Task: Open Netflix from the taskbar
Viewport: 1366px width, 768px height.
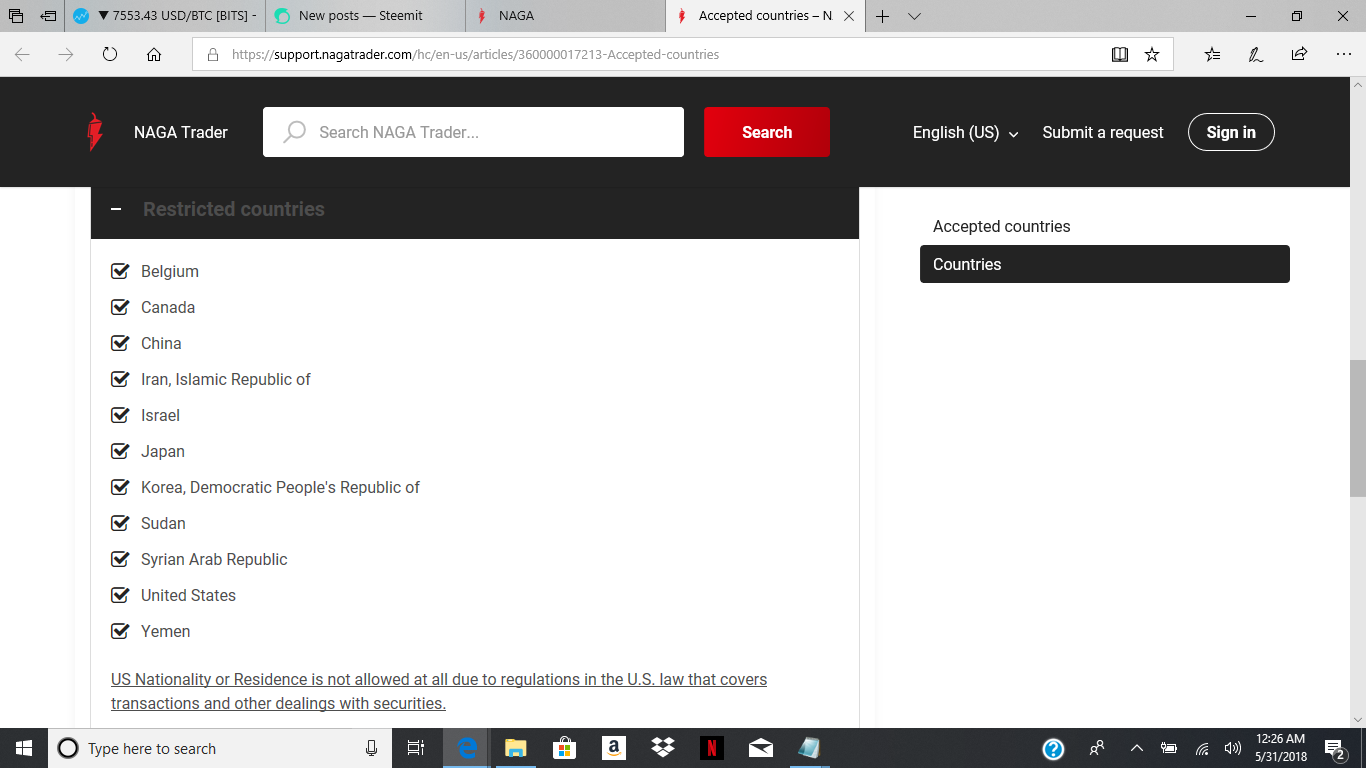Action: click(711, 748)
